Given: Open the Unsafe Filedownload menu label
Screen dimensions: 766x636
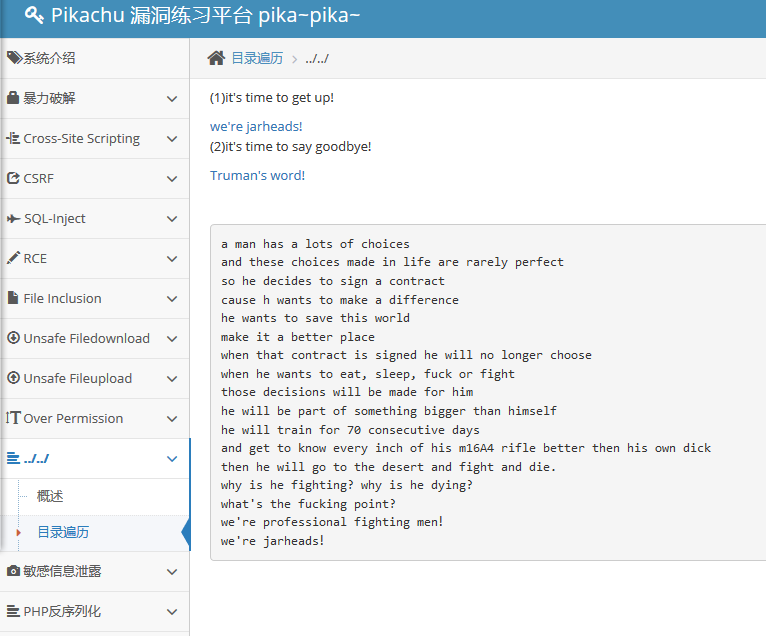Looking at the screenshot, I should (x=86, y=339).
